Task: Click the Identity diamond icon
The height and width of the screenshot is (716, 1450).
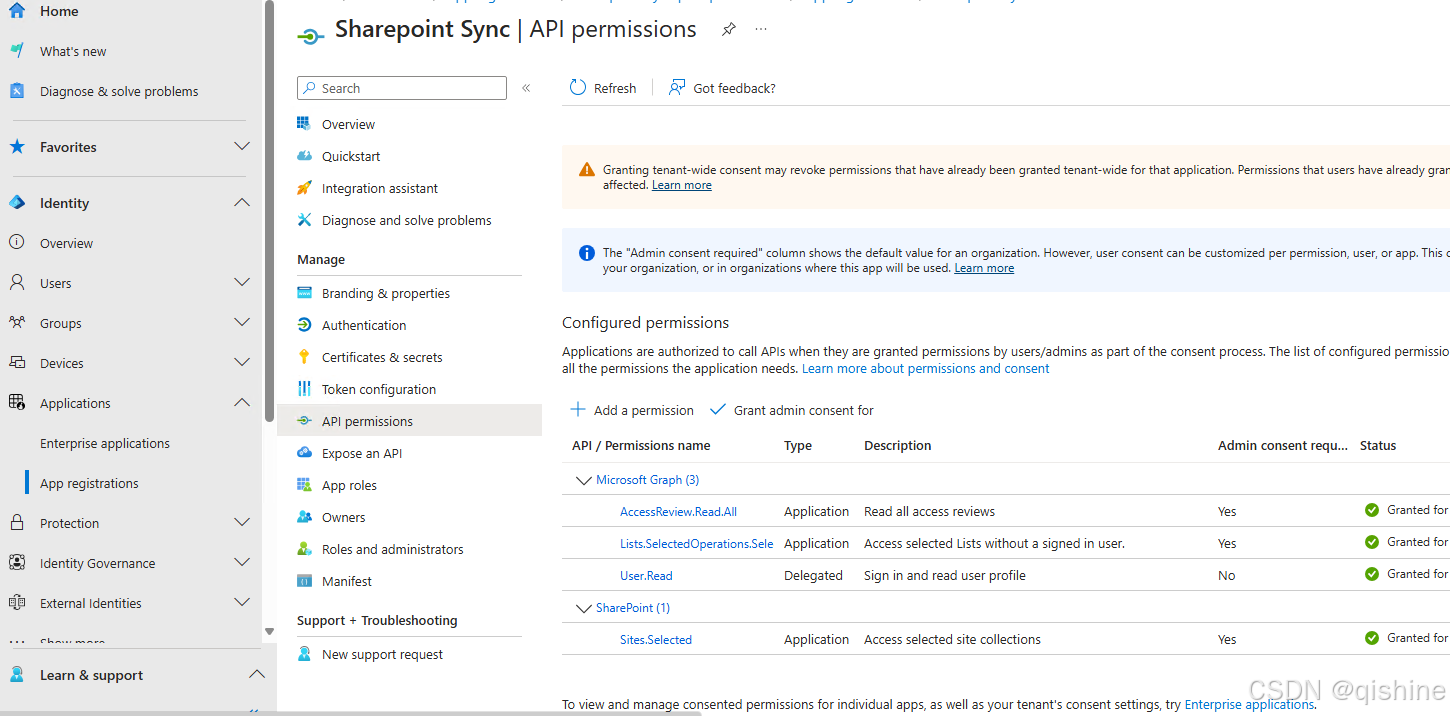Action: (16, 203)
